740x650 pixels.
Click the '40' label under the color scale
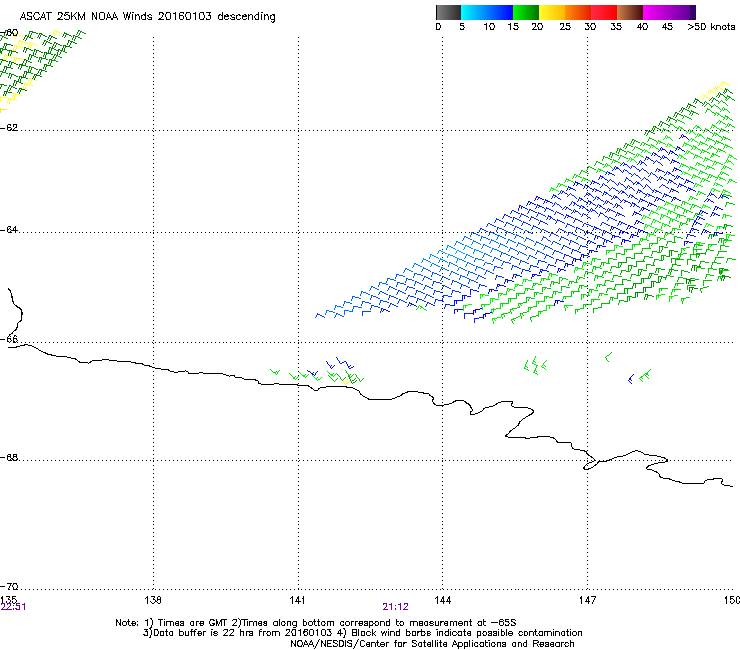642,27
